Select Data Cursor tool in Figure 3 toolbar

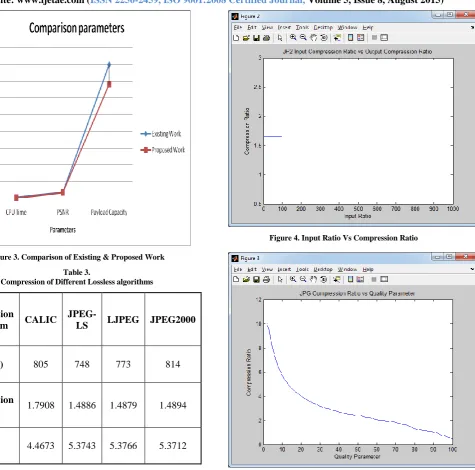337,279
